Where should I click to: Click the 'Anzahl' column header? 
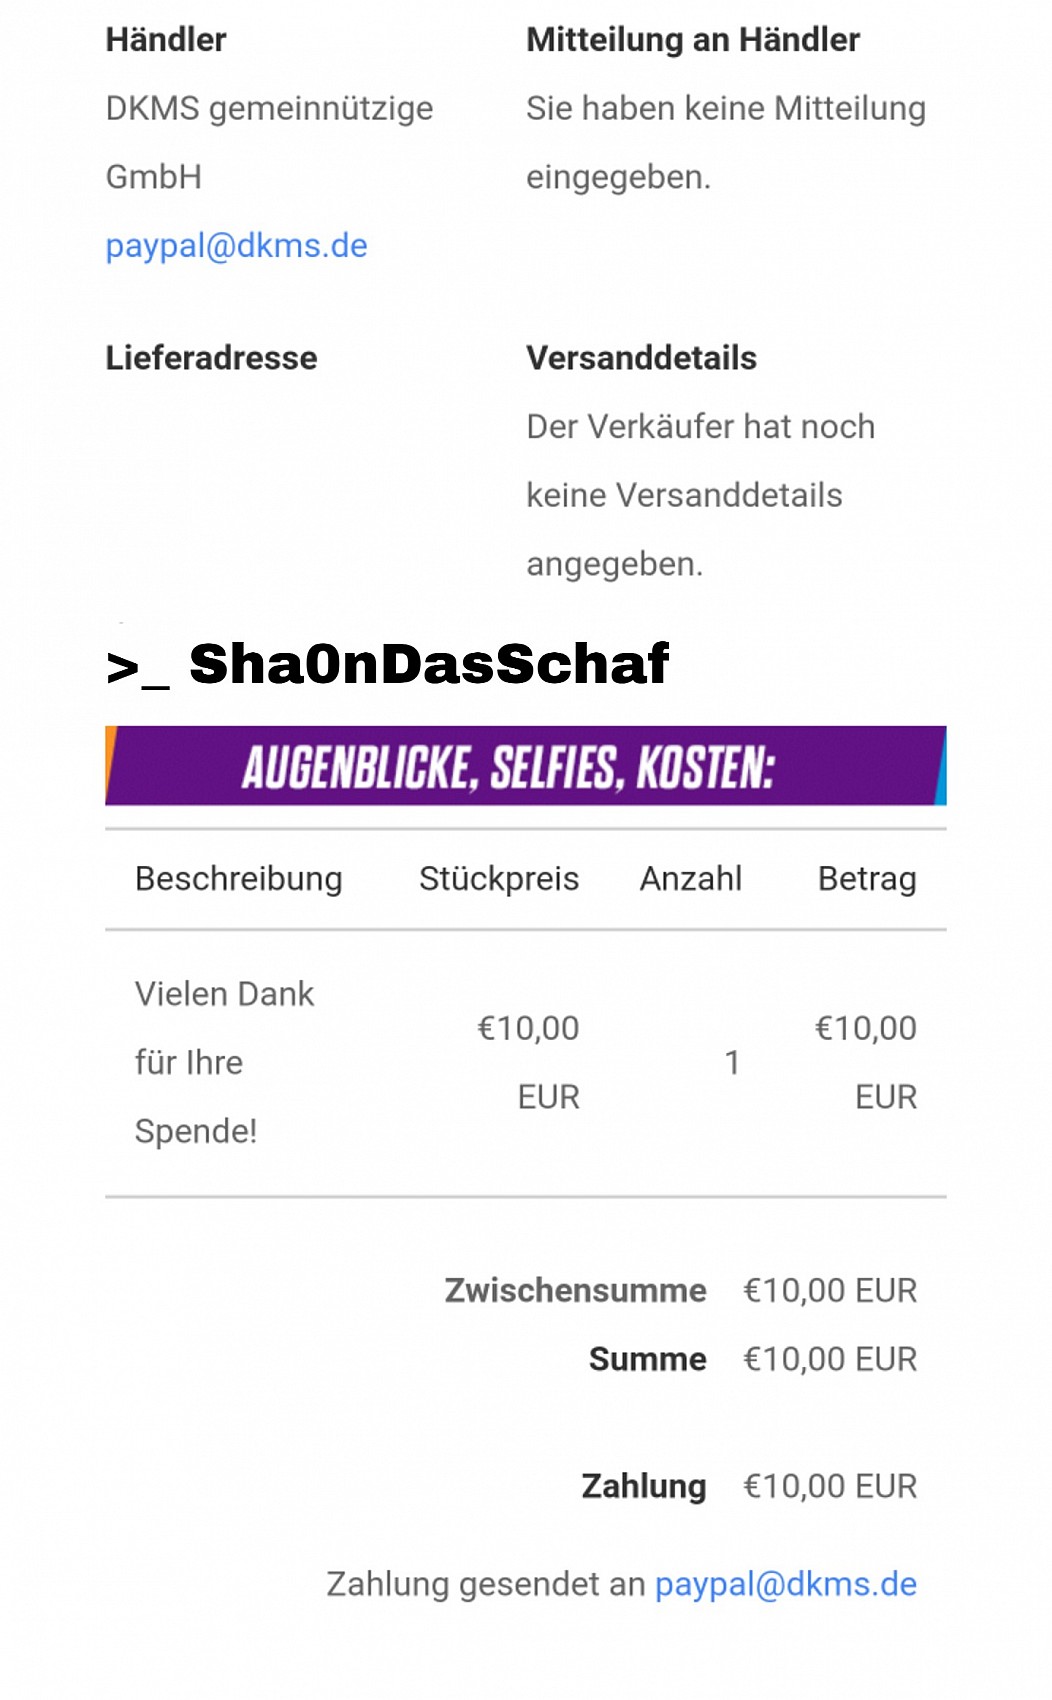(x=690, y=879)
